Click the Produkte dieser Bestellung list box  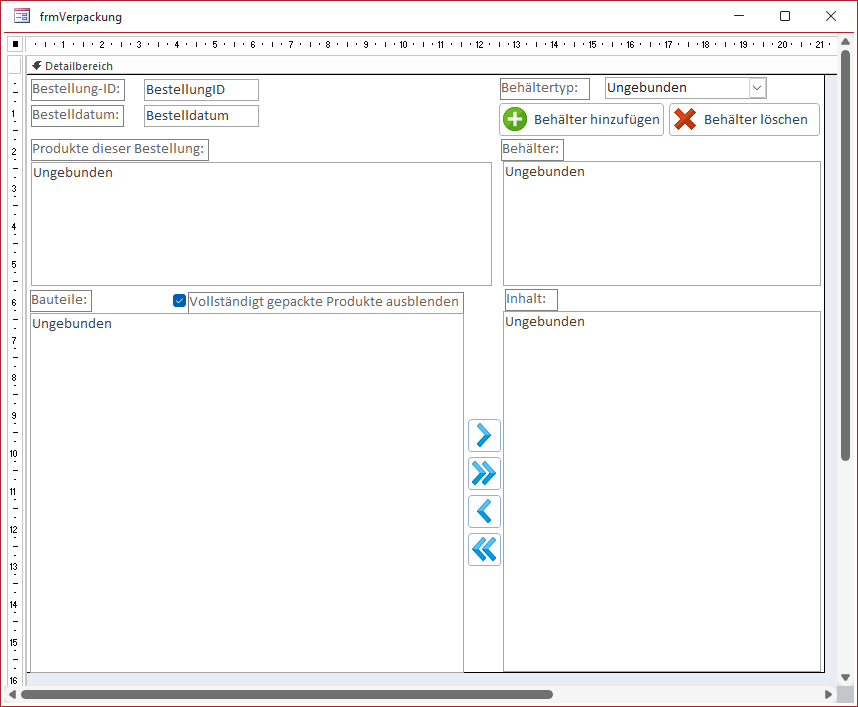pos(261,224)
